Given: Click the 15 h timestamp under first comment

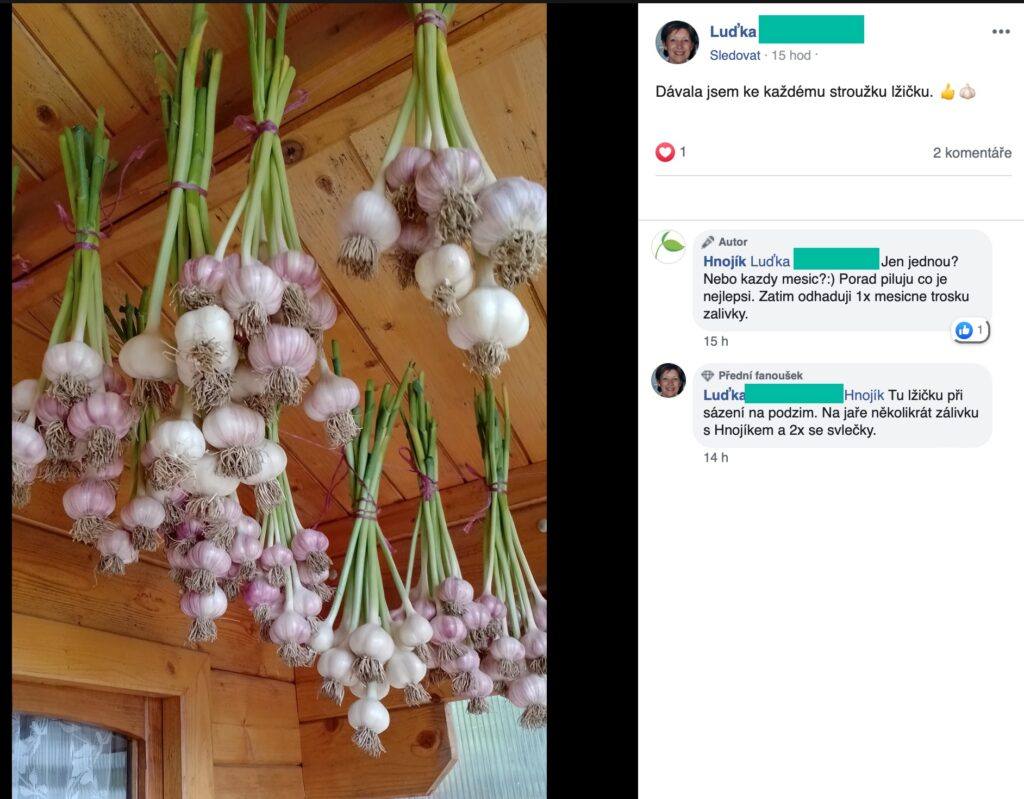Looking at the screenshot, I should coord(716,341).
